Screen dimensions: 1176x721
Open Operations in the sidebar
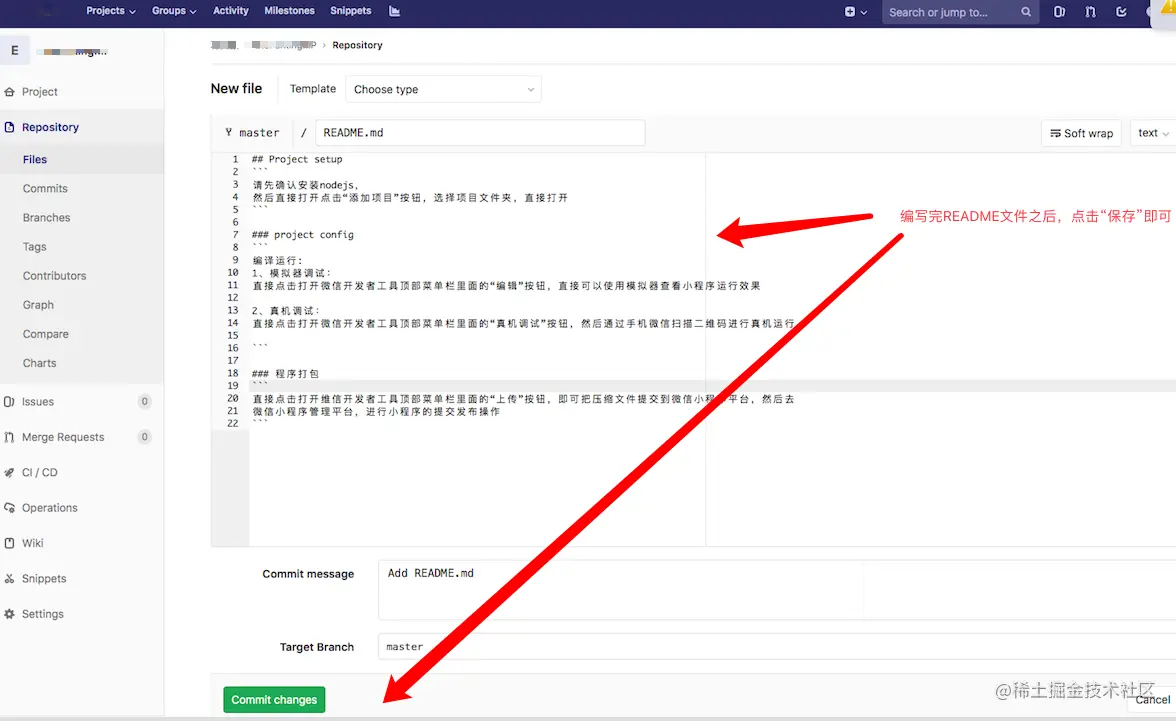[x=50, y=507]
